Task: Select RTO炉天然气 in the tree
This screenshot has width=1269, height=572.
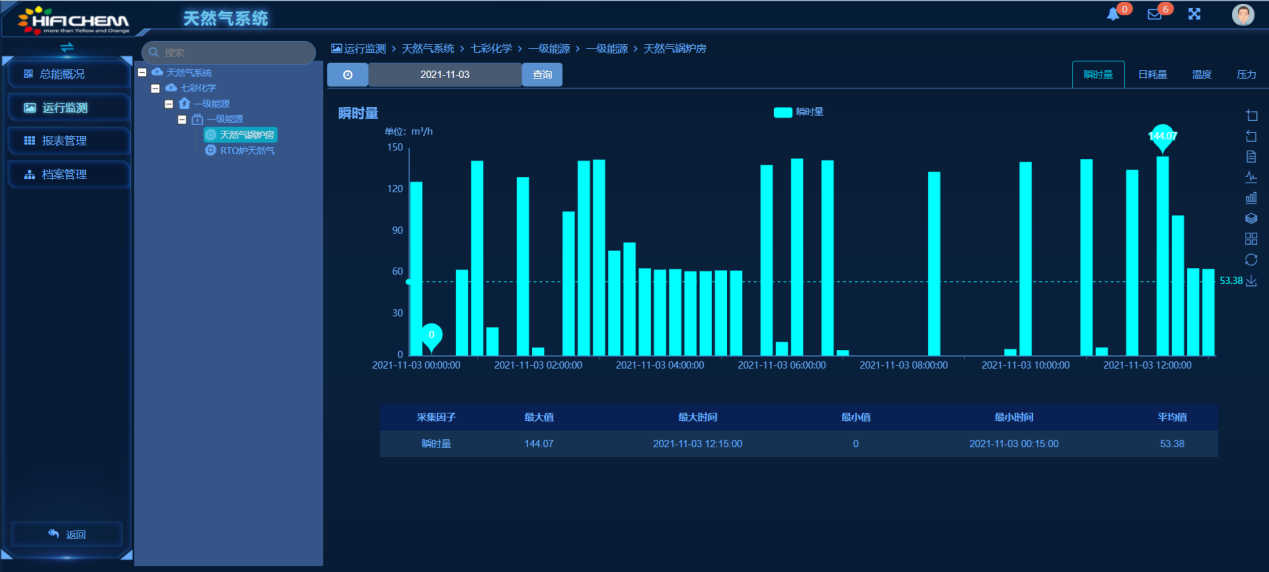Action: tap(246, 151)
